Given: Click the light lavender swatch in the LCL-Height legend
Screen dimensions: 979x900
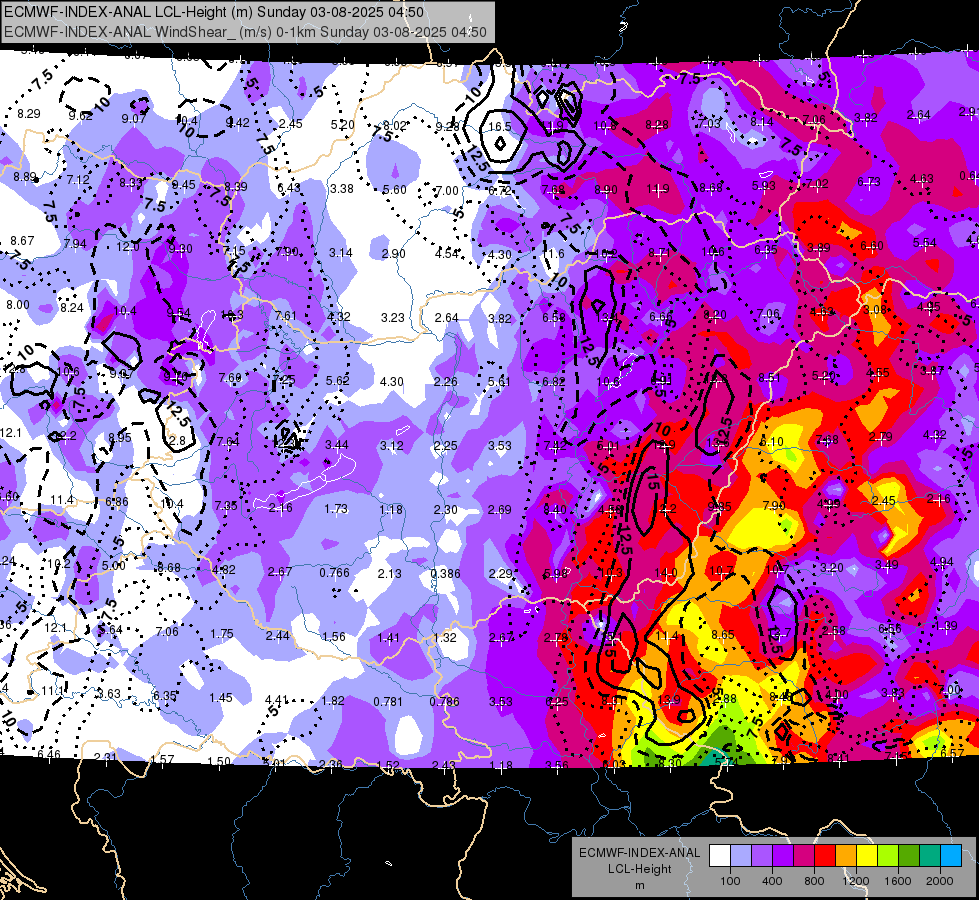Looking at the screenshot, I should point(741,856).
